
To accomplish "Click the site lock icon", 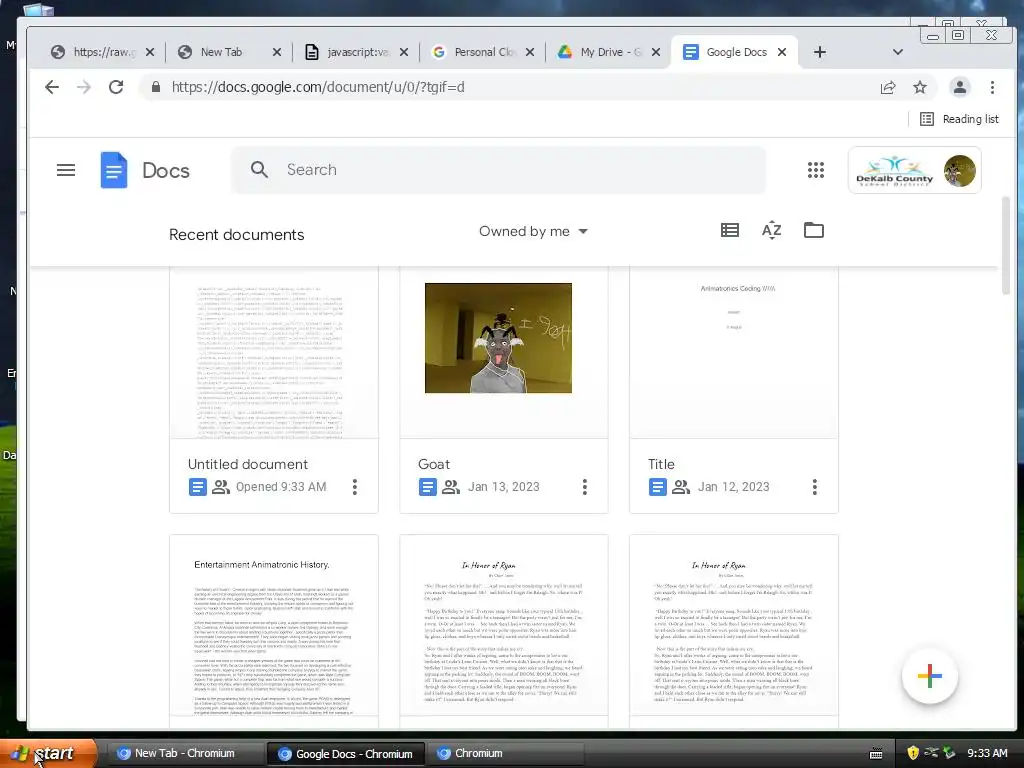I will point(155,87).
